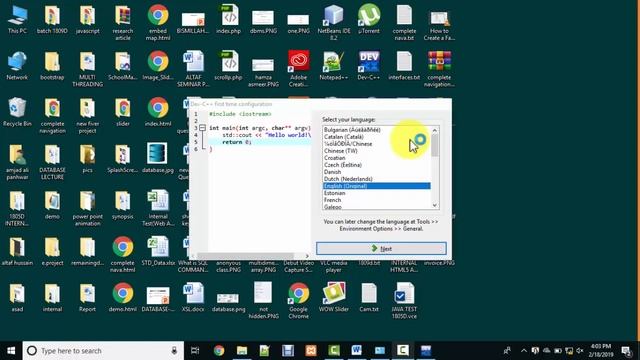Select French language entry

coord(332,200)
